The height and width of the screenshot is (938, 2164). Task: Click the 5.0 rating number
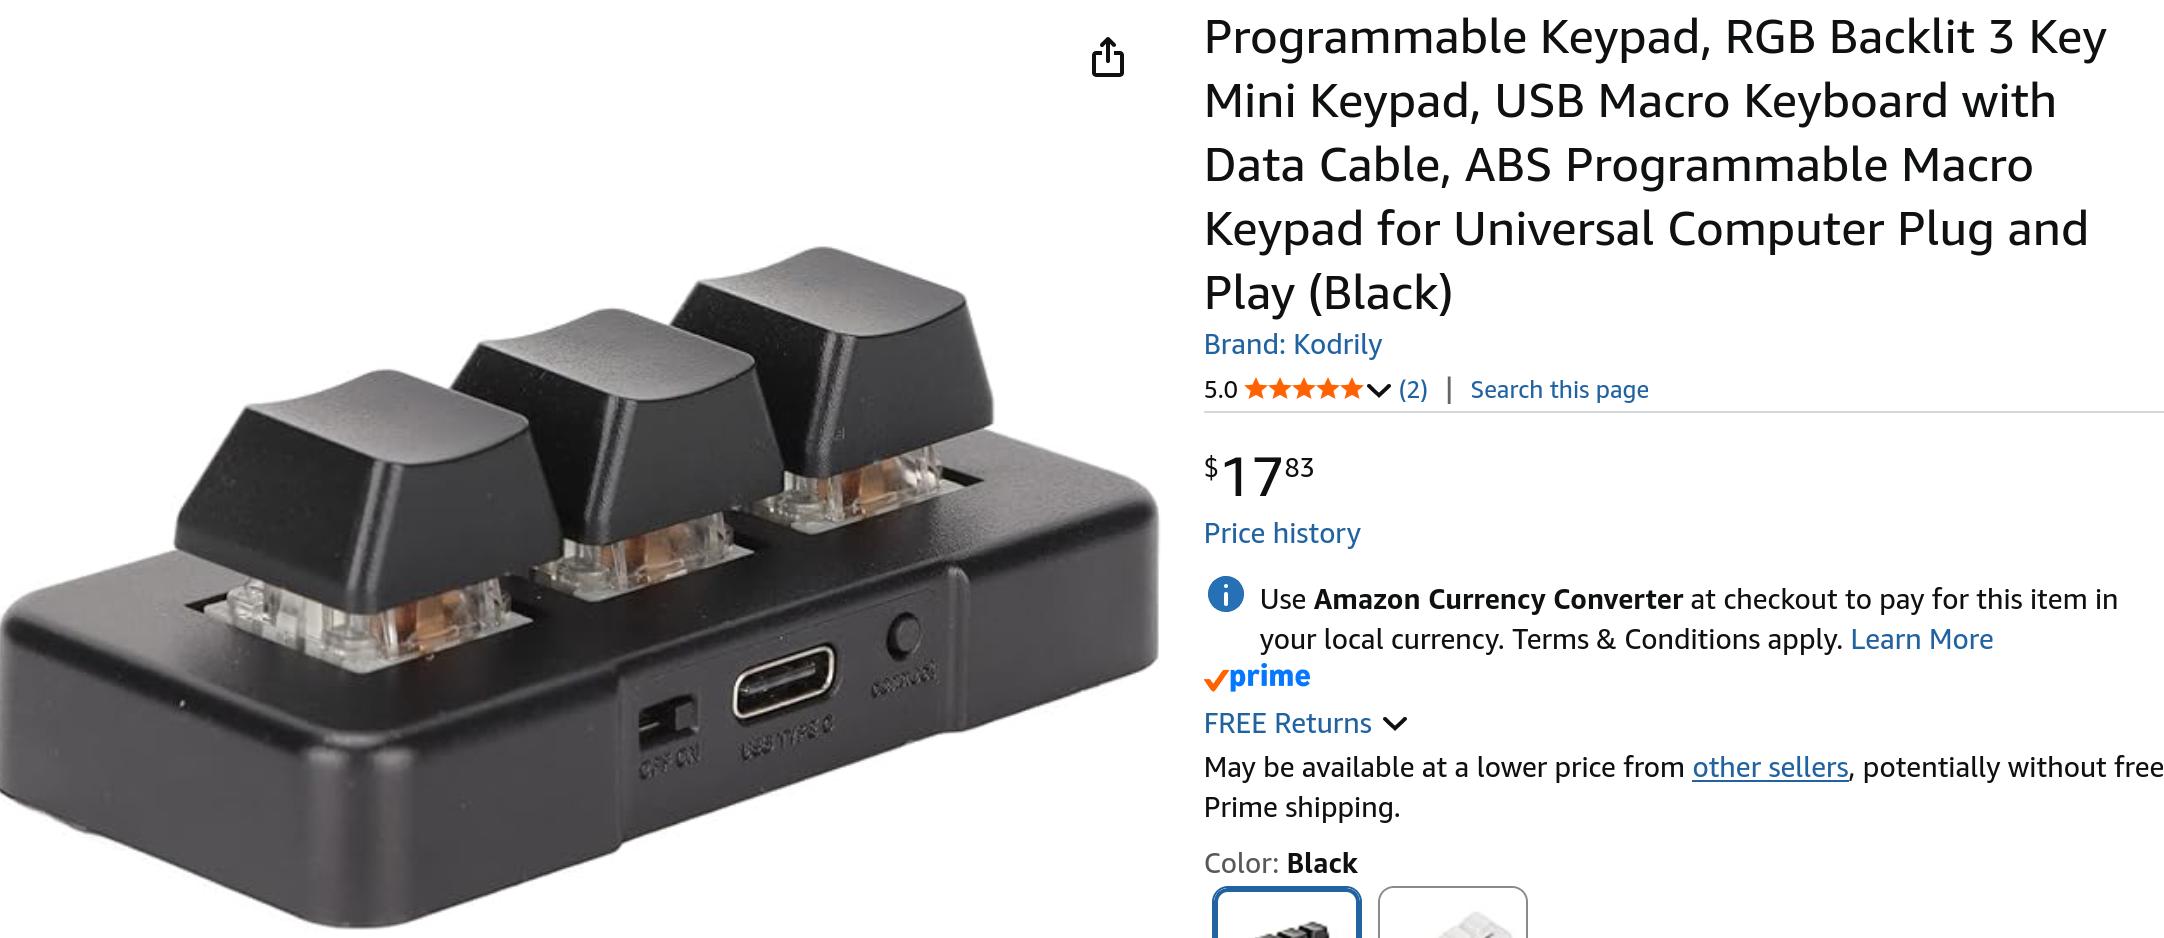1220,389
